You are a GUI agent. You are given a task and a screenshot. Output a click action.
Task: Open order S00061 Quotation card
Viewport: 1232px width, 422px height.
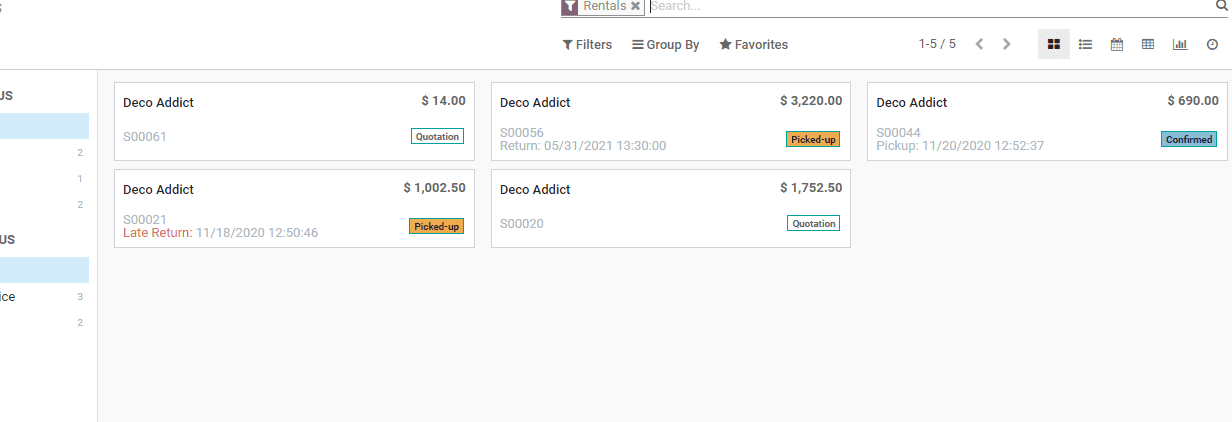coord(294,121)
